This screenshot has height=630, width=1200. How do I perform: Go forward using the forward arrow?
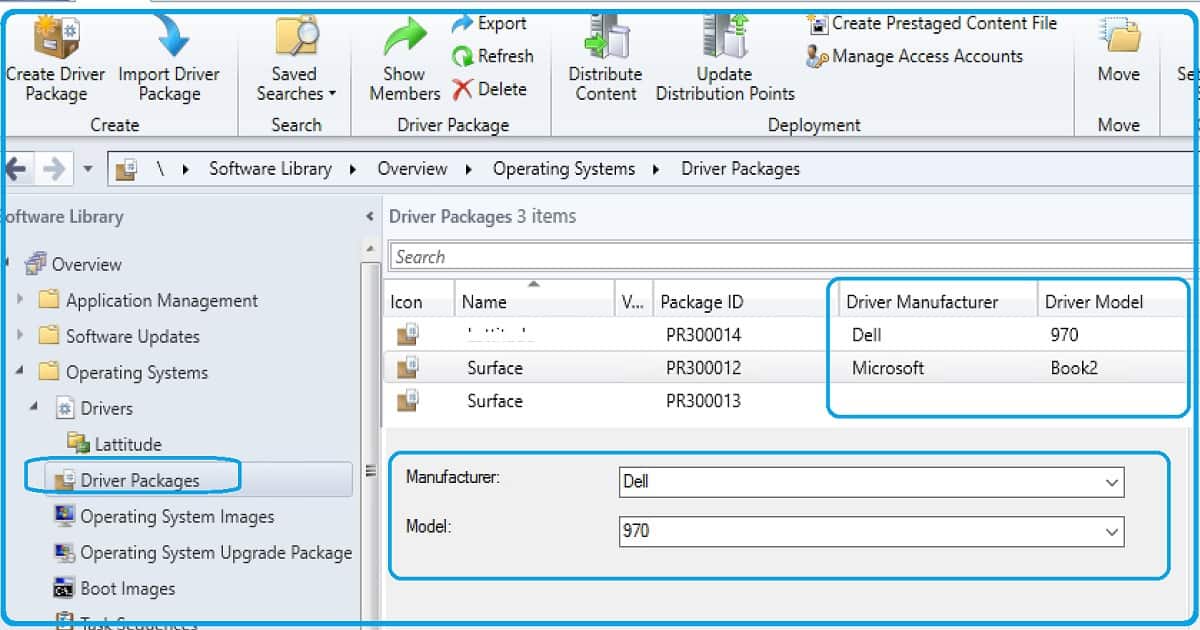tap(54, 169)
